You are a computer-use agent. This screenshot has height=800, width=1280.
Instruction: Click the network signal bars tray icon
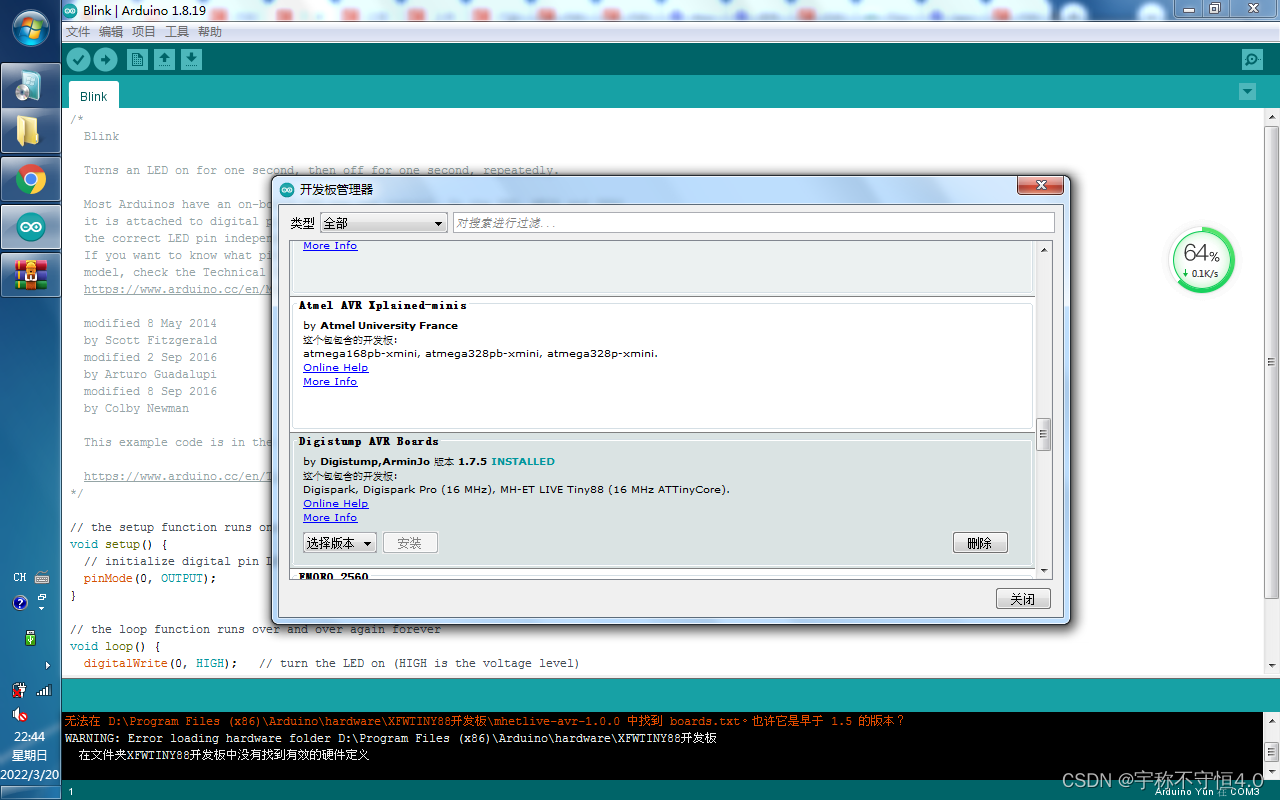click(43, 690)
